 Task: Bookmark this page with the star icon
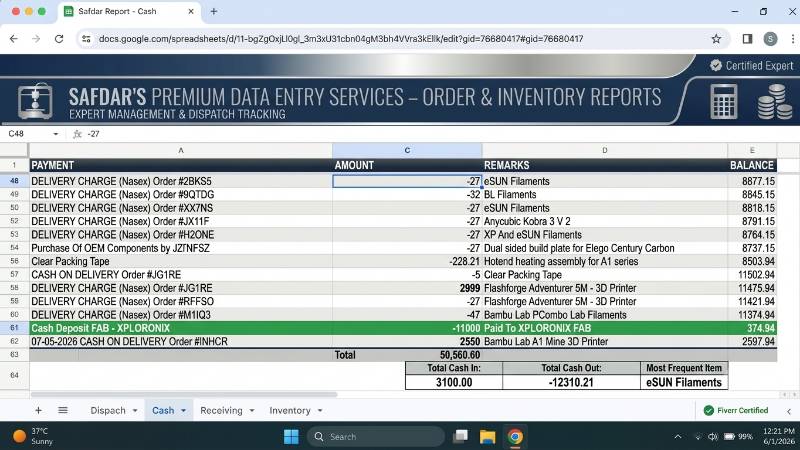[716, 39]
